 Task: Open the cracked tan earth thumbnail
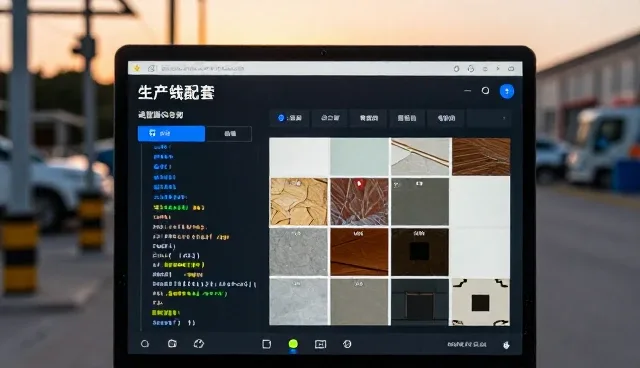(x=299, y=202)
